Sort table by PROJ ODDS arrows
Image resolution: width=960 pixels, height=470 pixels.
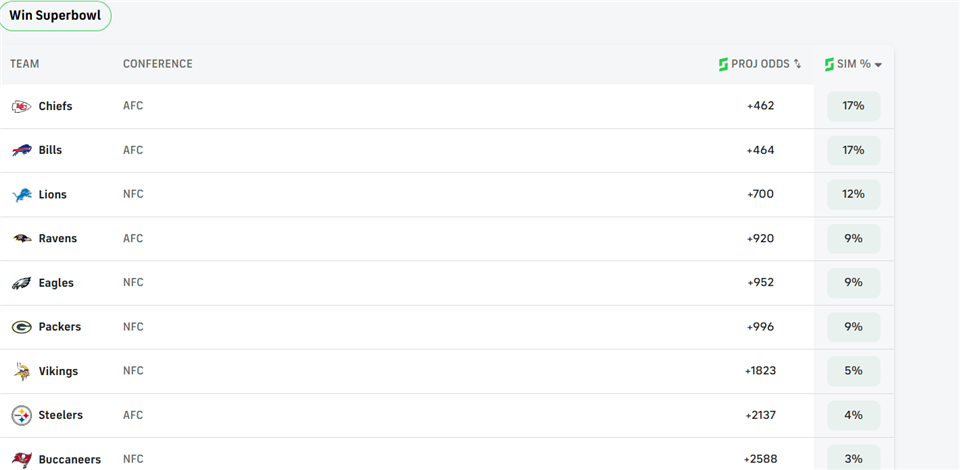point(797,64)
